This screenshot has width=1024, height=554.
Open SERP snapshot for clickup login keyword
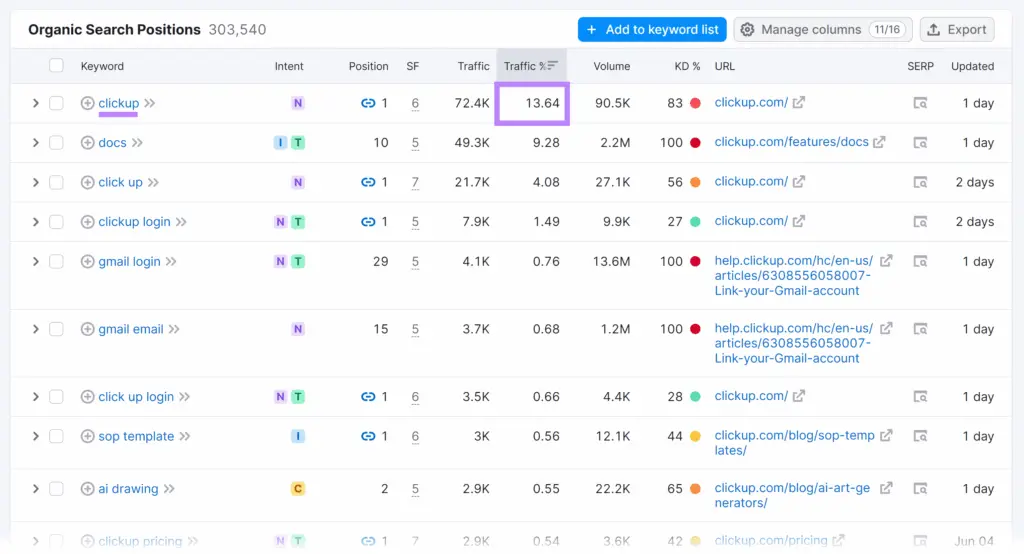(x=920, y=222)
